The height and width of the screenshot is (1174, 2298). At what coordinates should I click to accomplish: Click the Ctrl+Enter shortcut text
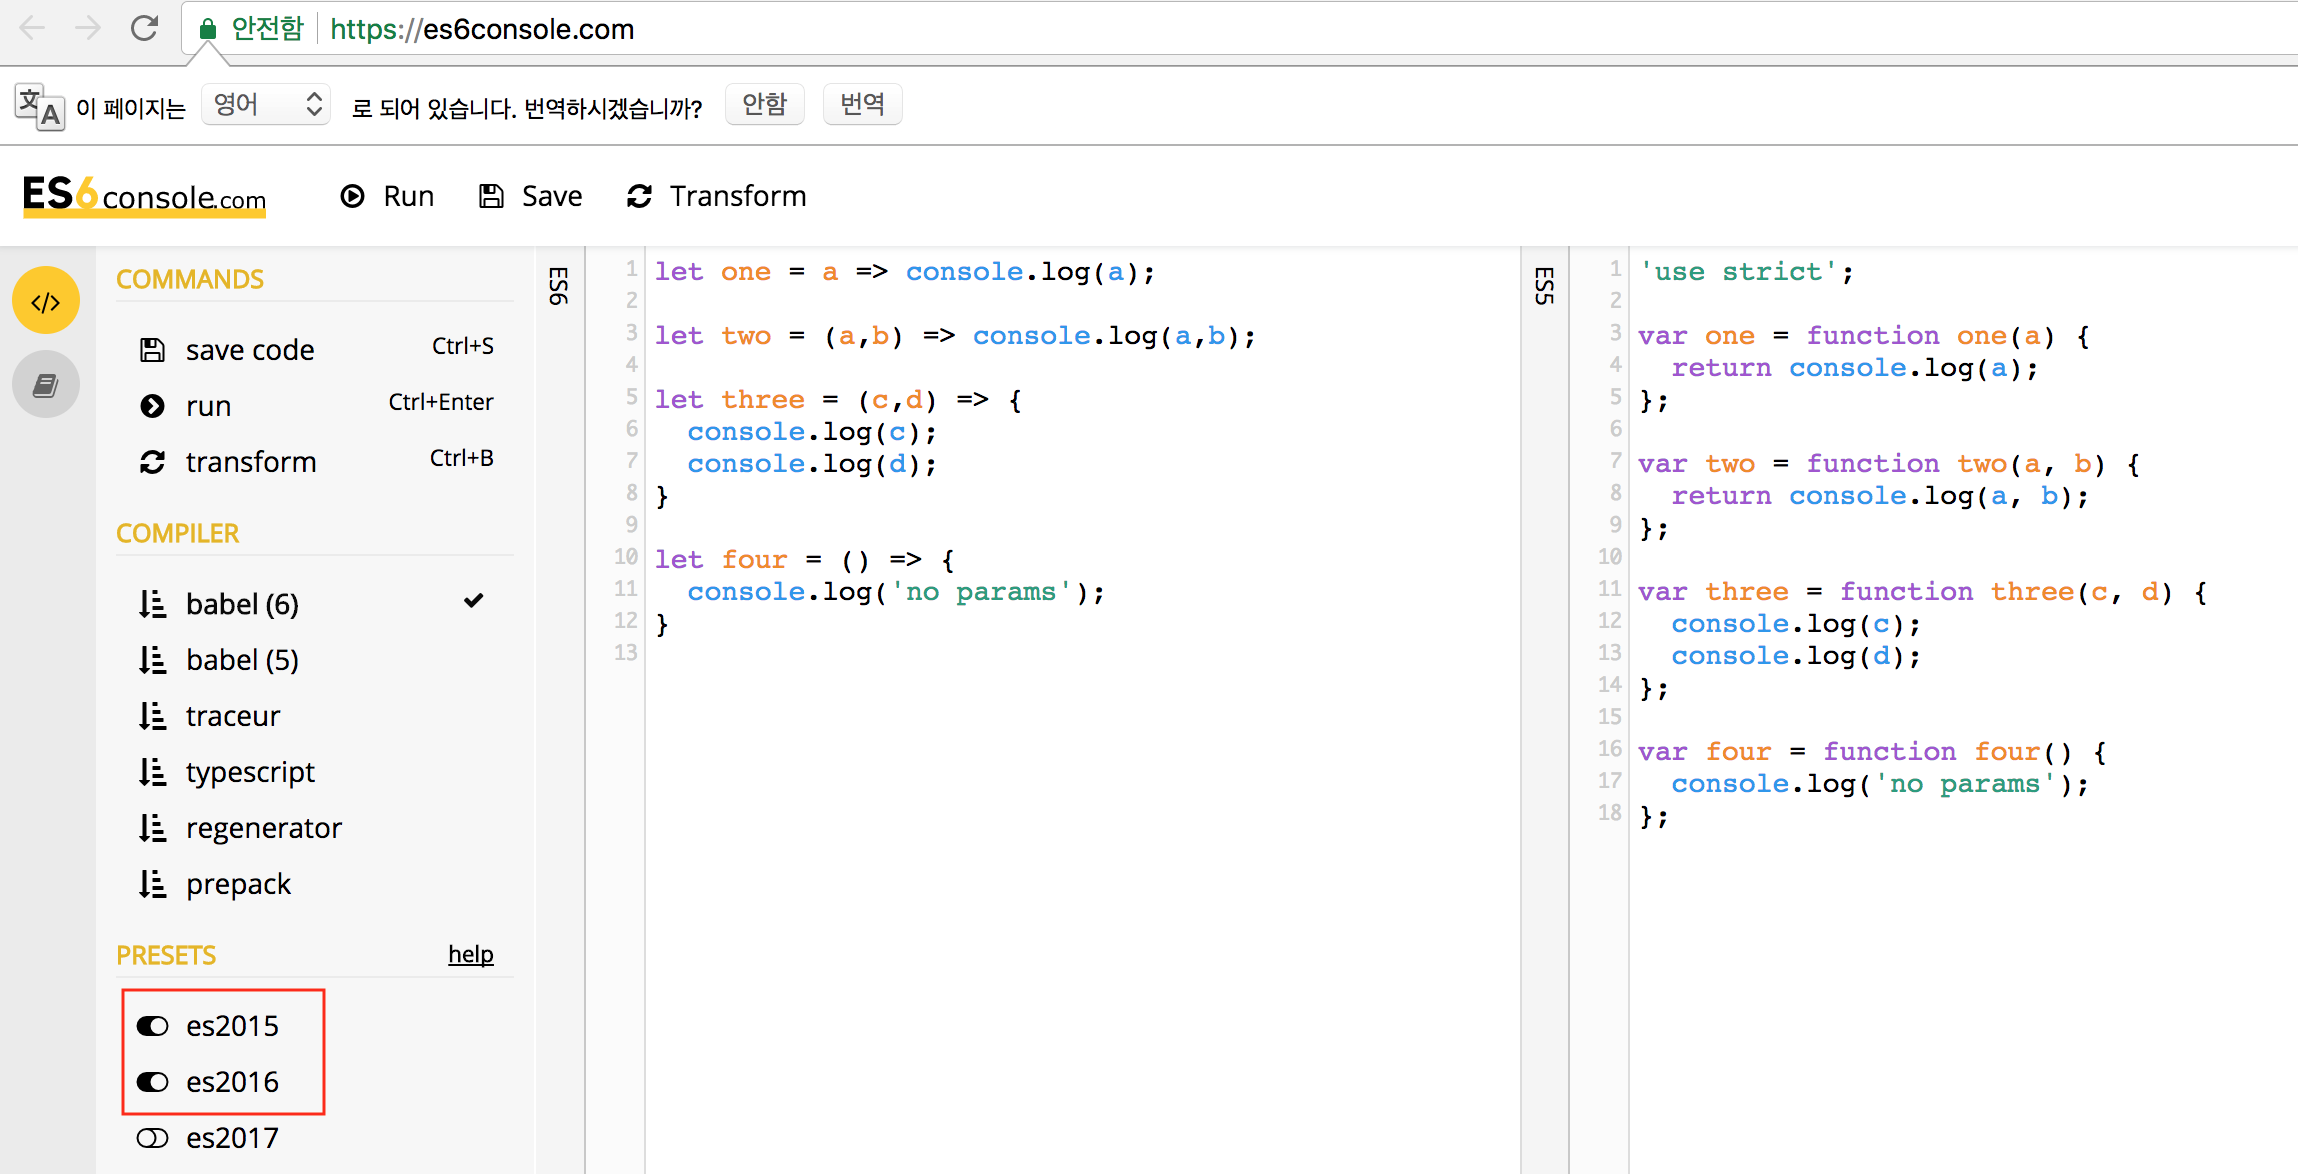tap(441, 402)
